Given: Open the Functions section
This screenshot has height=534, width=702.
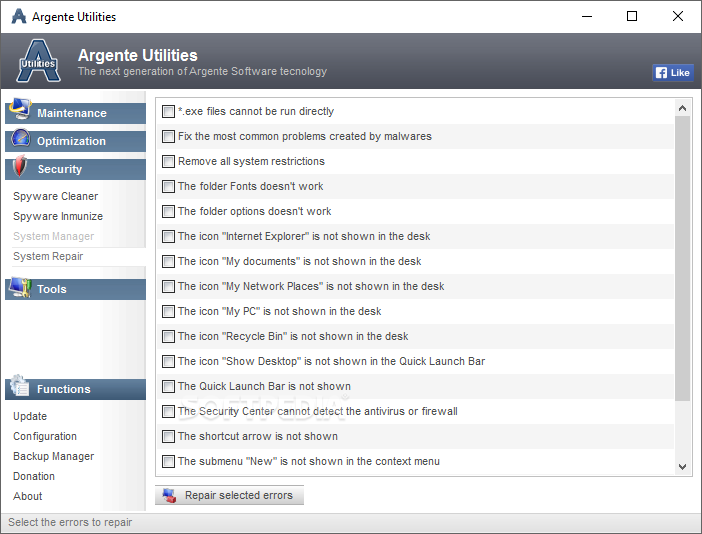Looking at the screenshot, I should (x=75, y=389).
